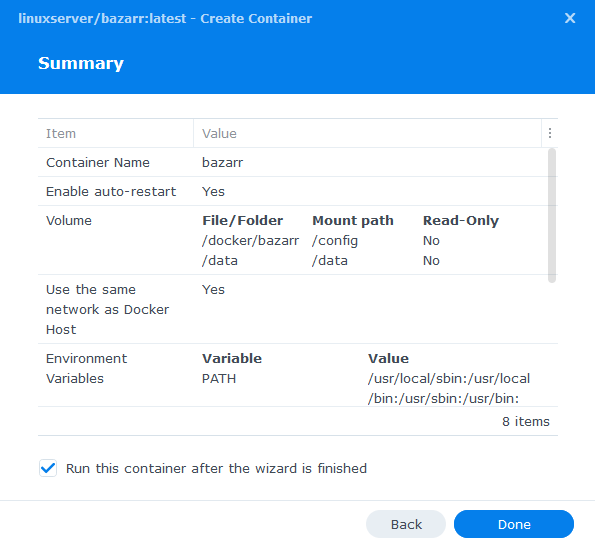Toggle Run this container after wizard checkbox
This screenshot has height=545, width=595.
[x=48, y=468]
